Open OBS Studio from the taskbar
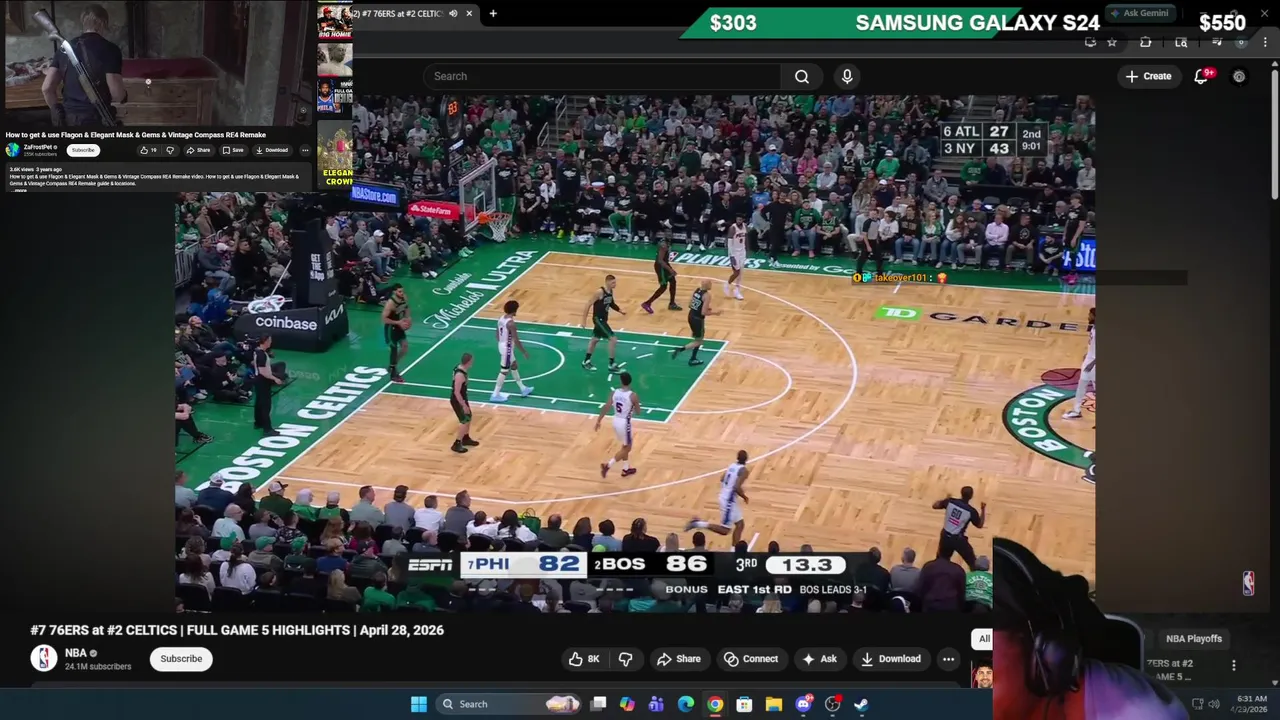This screenshot has width=1280, height=720. (832, 704)
